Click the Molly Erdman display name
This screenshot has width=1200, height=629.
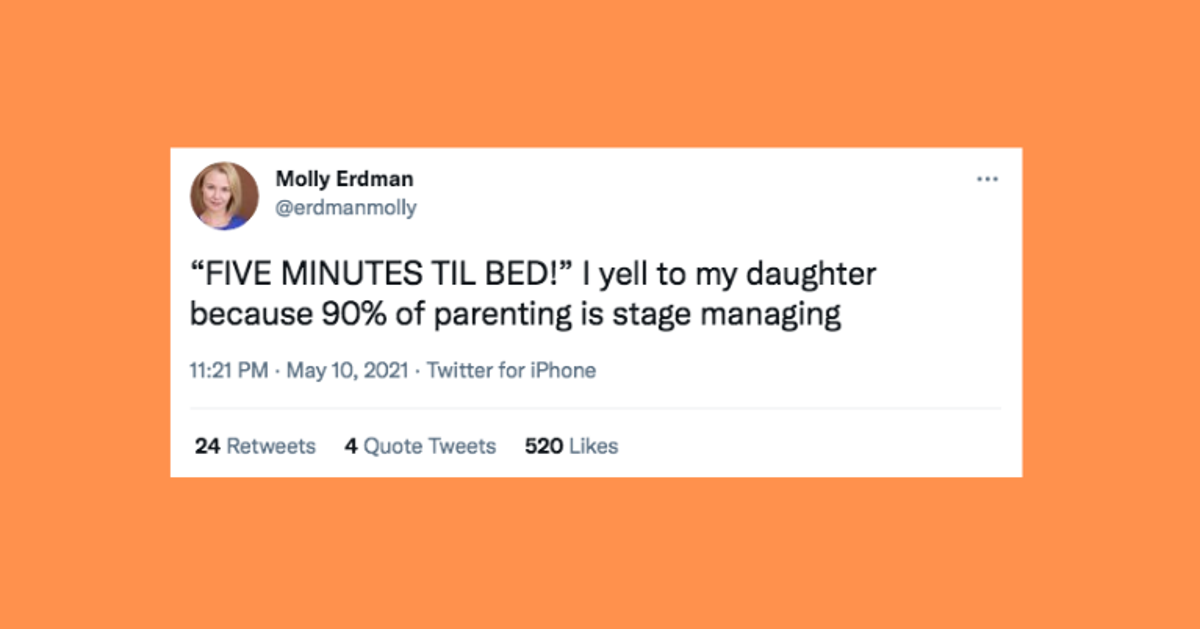click(x=344, y=179)
